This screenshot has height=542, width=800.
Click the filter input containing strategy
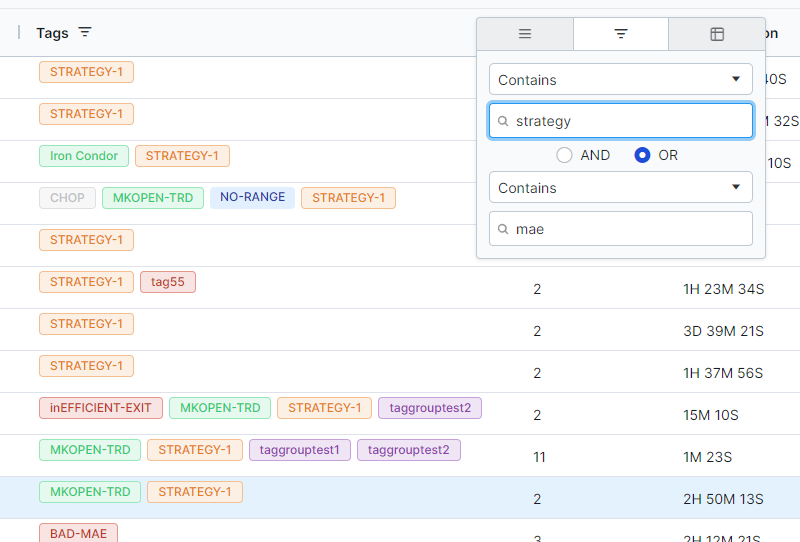pyautogui.click(x=630, y=121)
